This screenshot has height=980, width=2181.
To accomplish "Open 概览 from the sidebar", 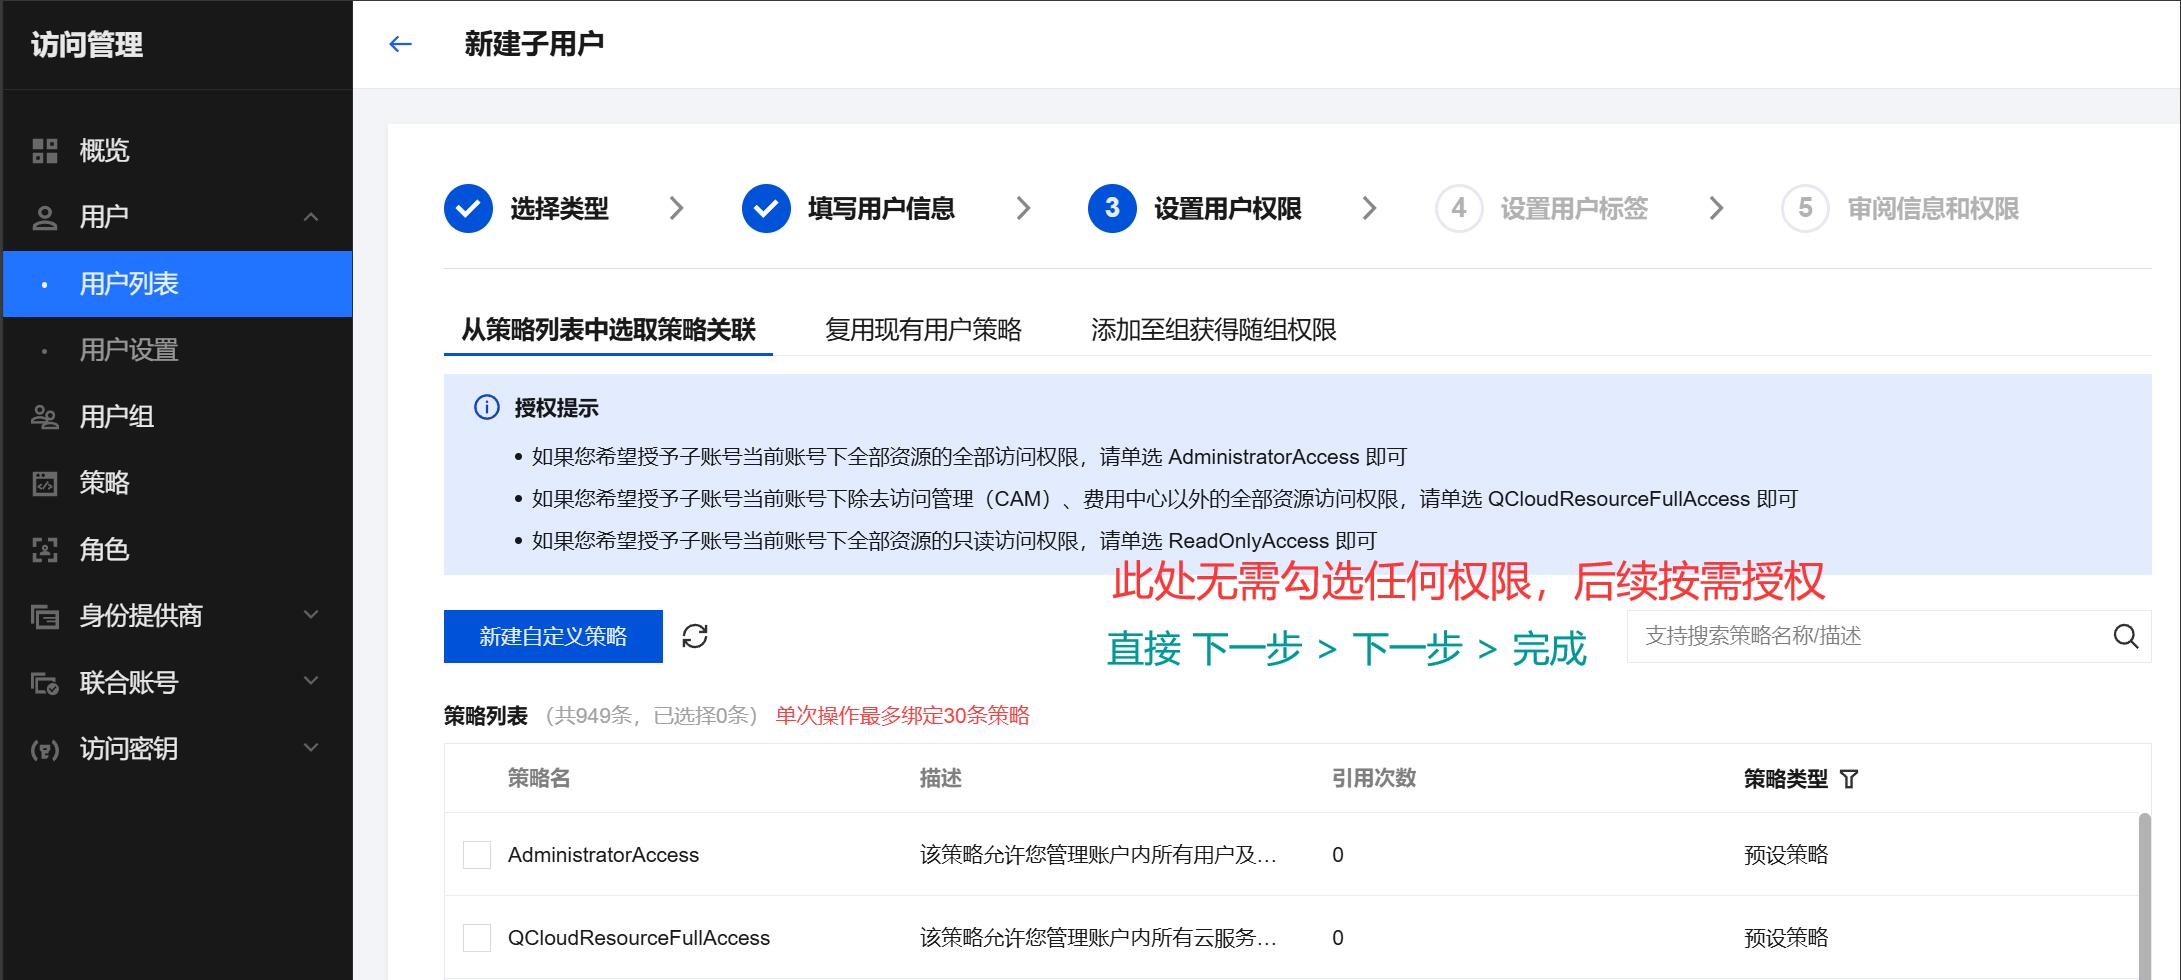I will 104,150.
